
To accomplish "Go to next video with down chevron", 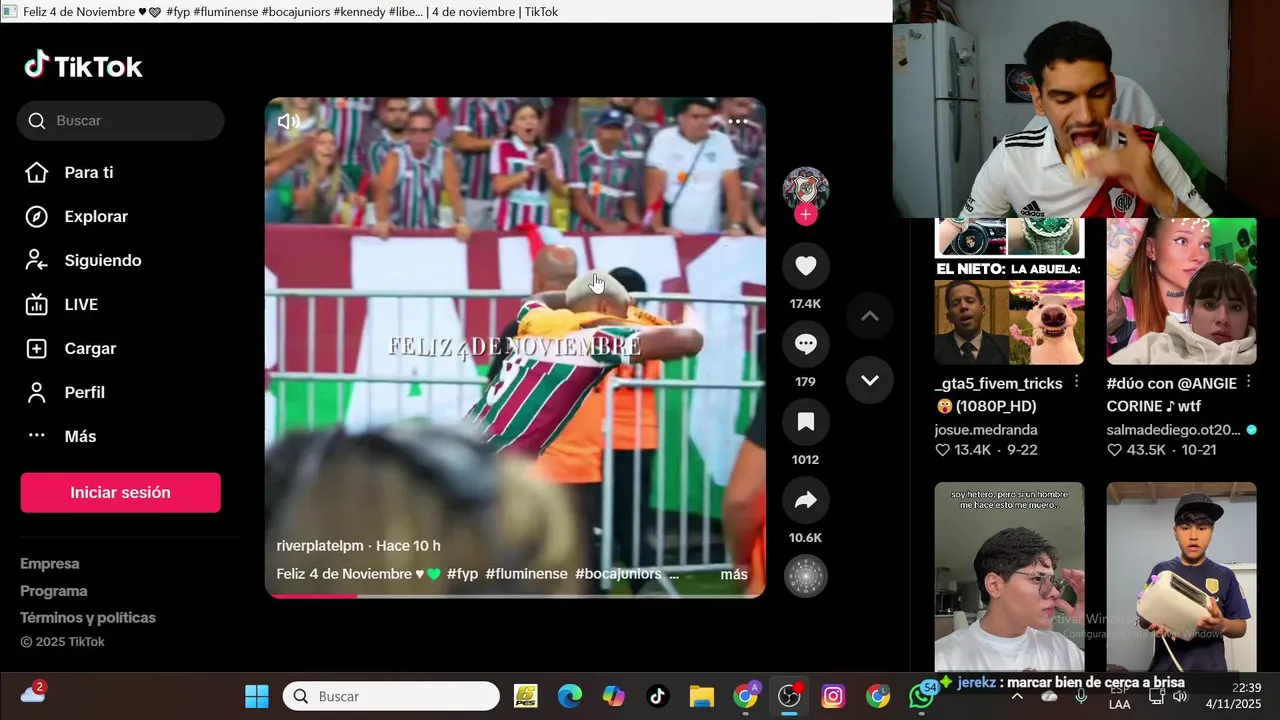I will tap(870, 380).
